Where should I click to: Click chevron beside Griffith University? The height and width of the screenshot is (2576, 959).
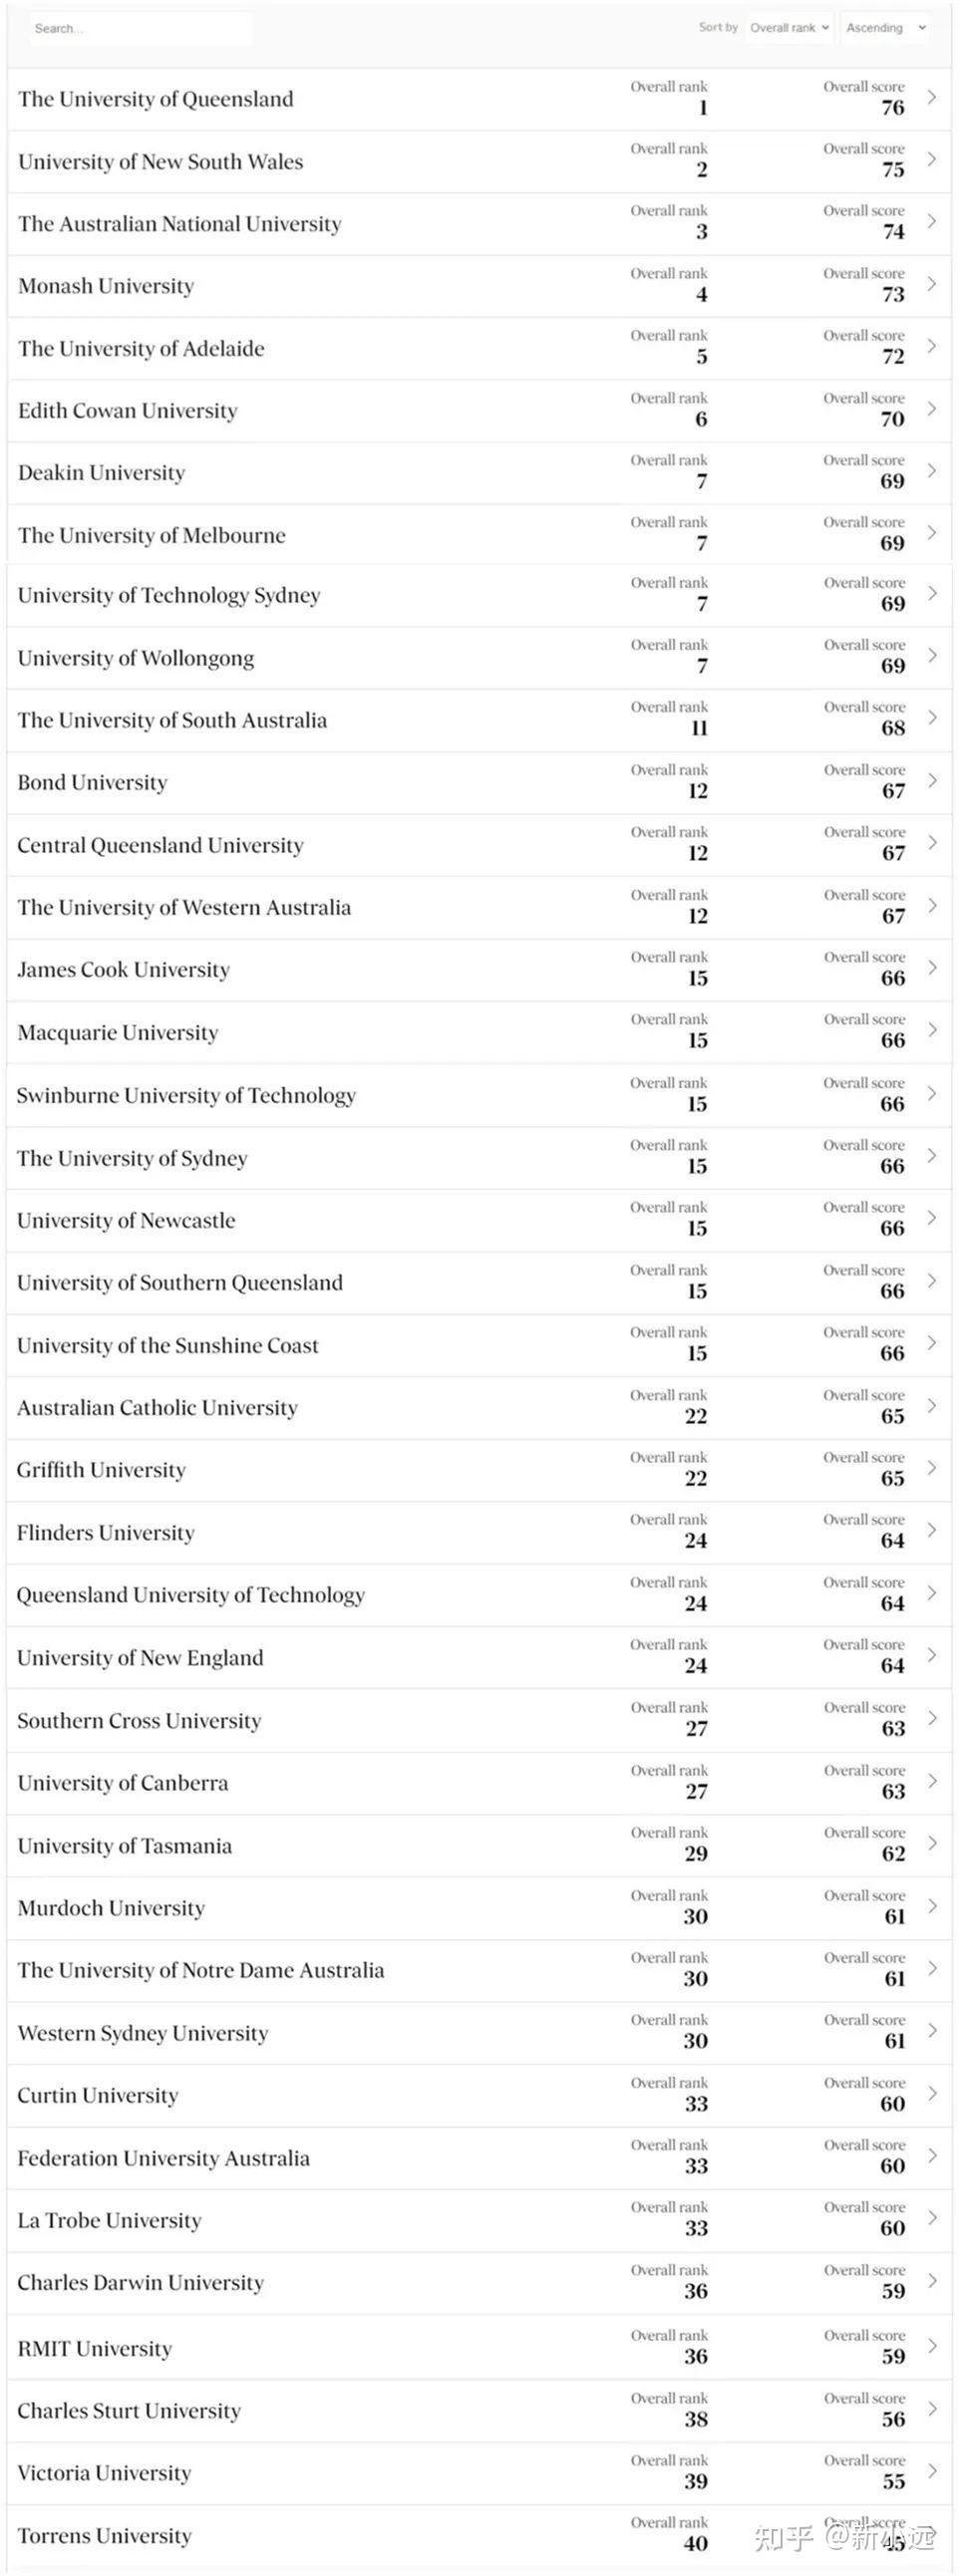(x=932, y=1468)
